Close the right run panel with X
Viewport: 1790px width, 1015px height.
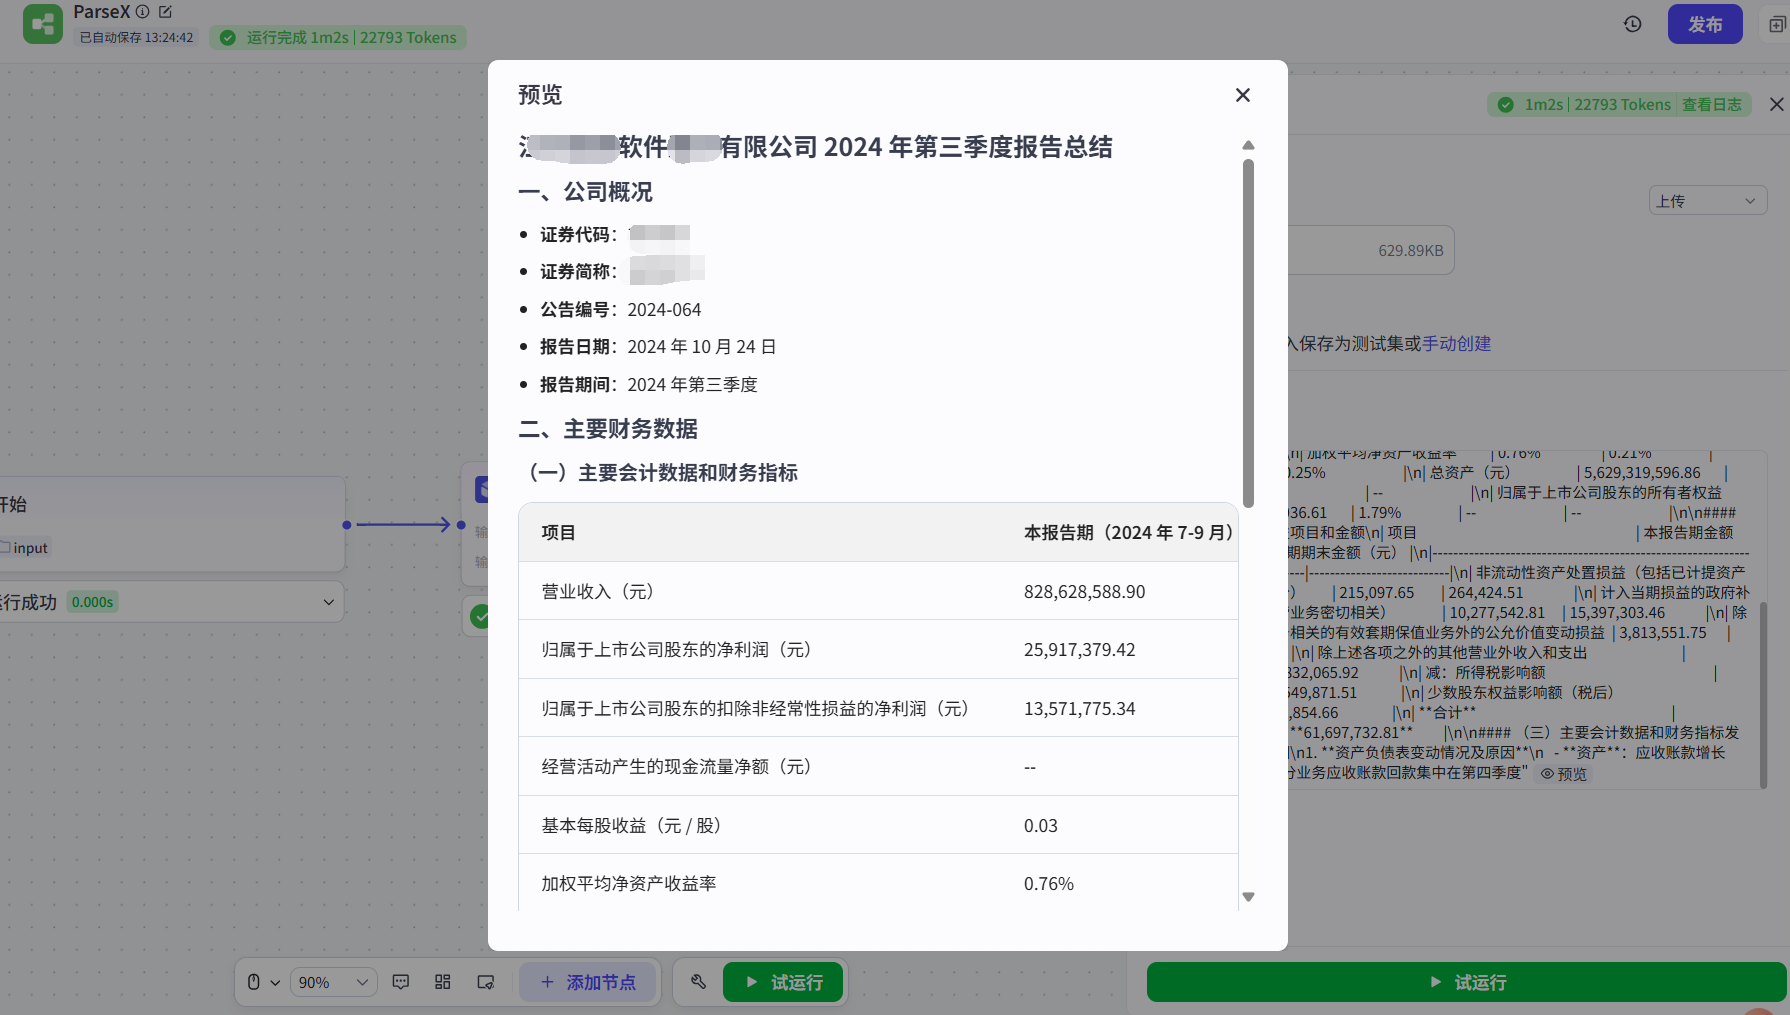tap(1776, 104)
